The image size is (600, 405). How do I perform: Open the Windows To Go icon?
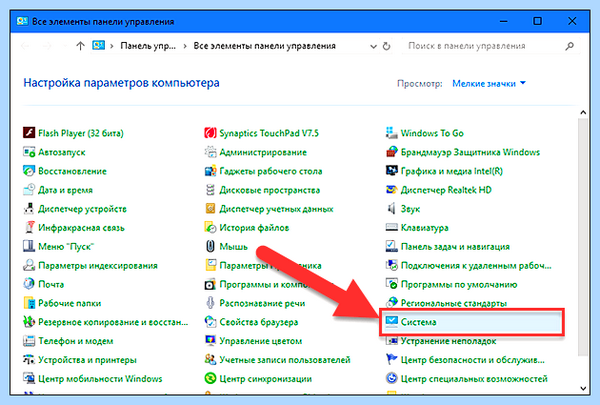(x=391, y=133)
